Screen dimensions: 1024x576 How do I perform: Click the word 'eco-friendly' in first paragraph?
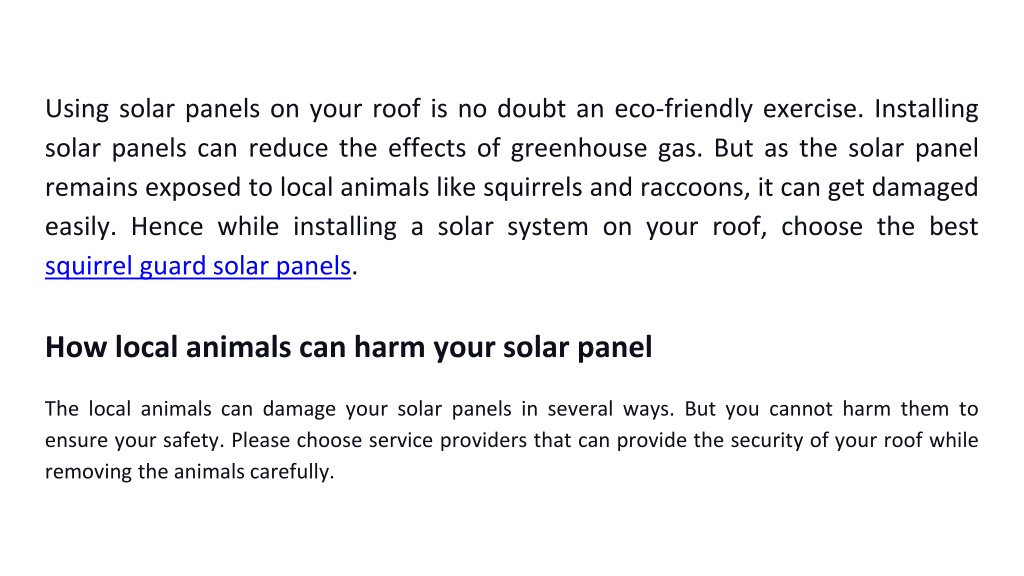point(684,109)
